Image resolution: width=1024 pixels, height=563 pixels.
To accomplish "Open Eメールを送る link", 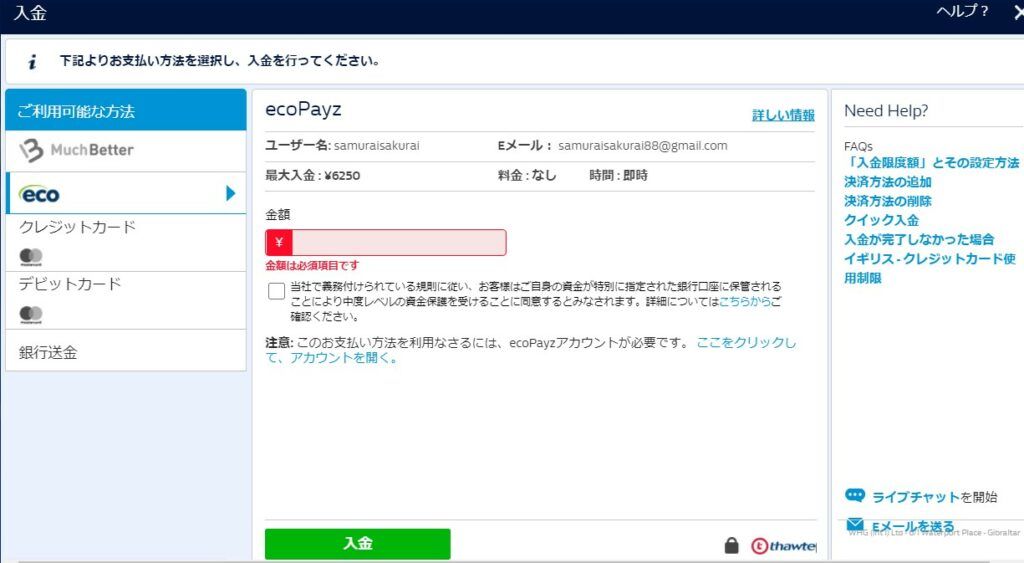I will [913, 526].
